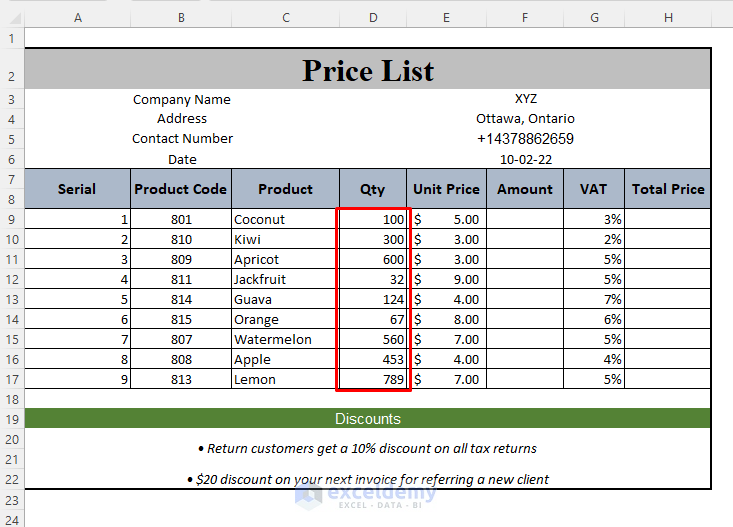This screenshot has height=527, width=733.
Task: Click row 9 header
Action: (x=12, y=219)
